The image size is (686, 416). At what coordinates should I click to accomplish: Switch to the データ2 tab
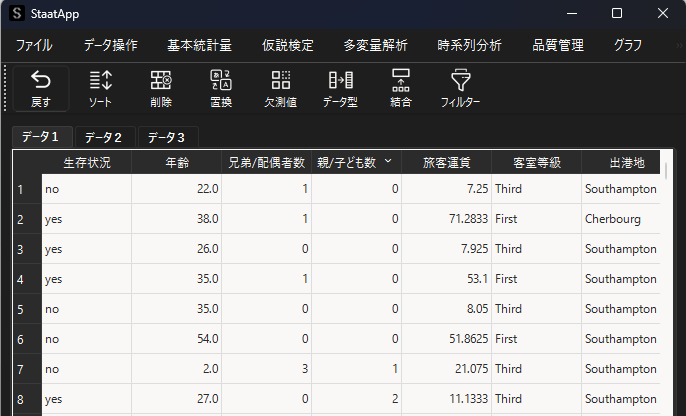click(103, 137)
